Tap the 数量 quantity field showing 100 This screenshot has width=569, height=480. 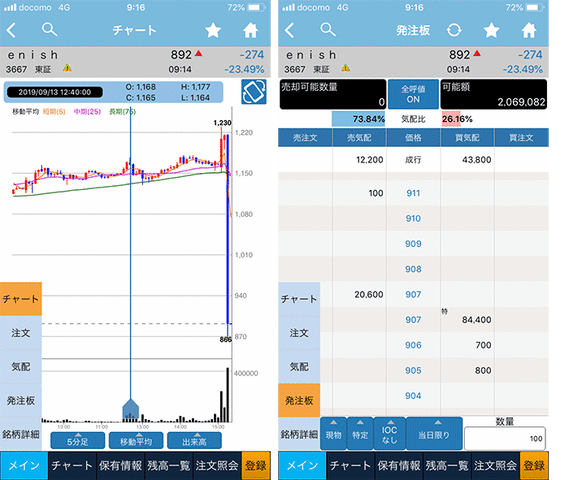[x=505, y=438]
